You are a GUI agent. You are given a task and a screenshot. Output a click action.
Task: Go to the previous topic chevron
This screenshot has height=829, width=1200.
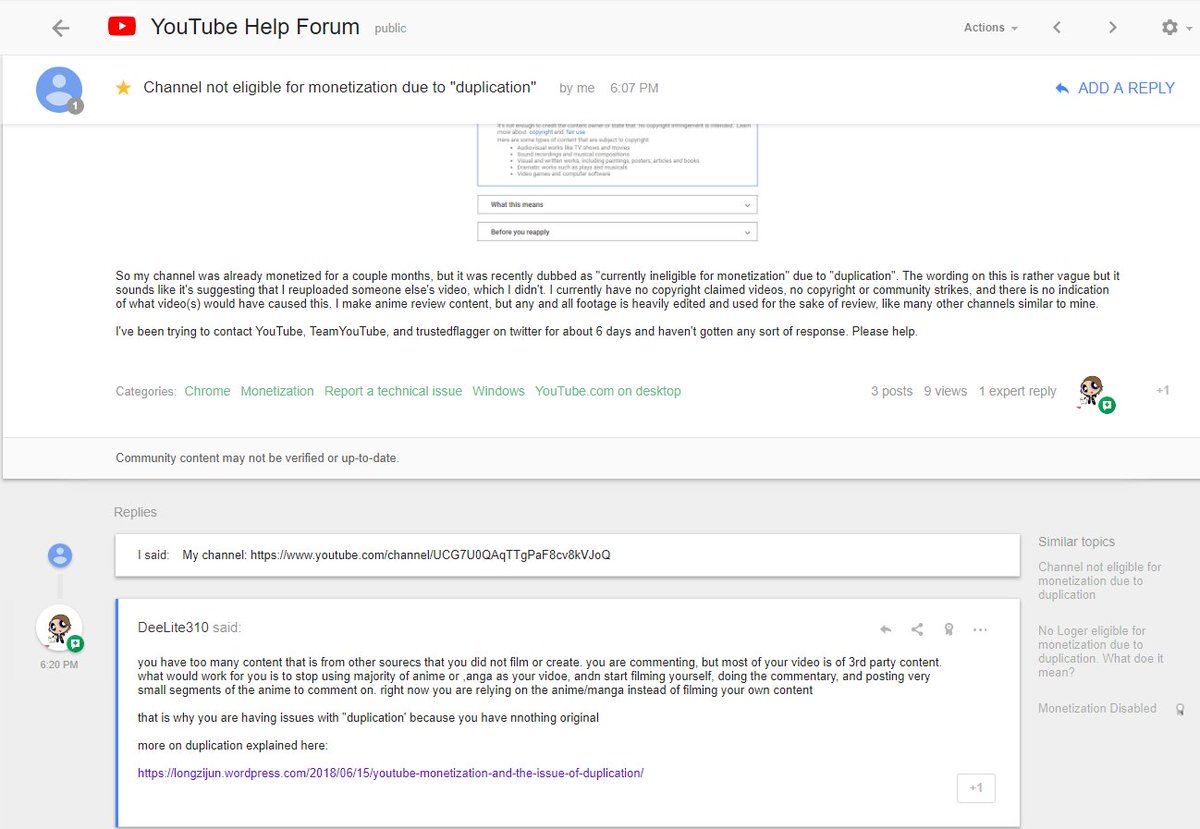tap(1057, 28)
